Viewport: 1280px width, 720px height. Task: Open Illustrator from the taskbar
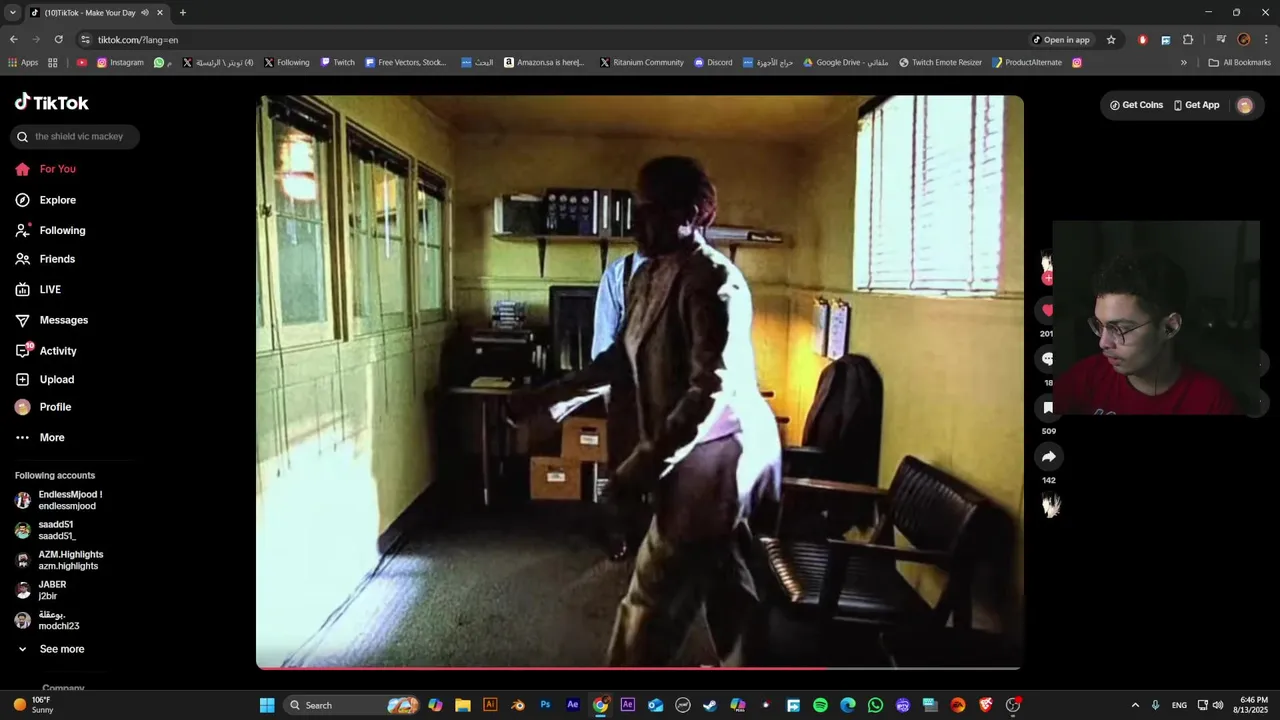490,705
